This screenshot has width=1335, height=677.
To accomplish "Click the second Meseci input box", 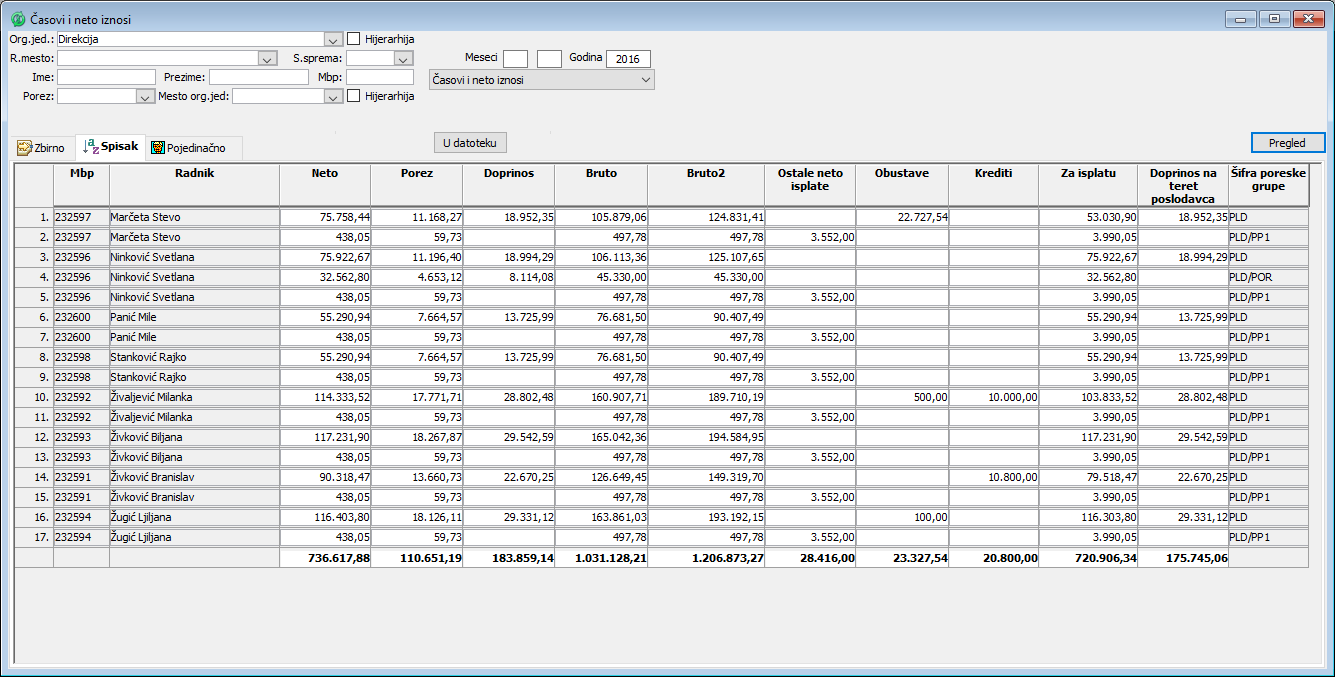I will coord(550,59).
